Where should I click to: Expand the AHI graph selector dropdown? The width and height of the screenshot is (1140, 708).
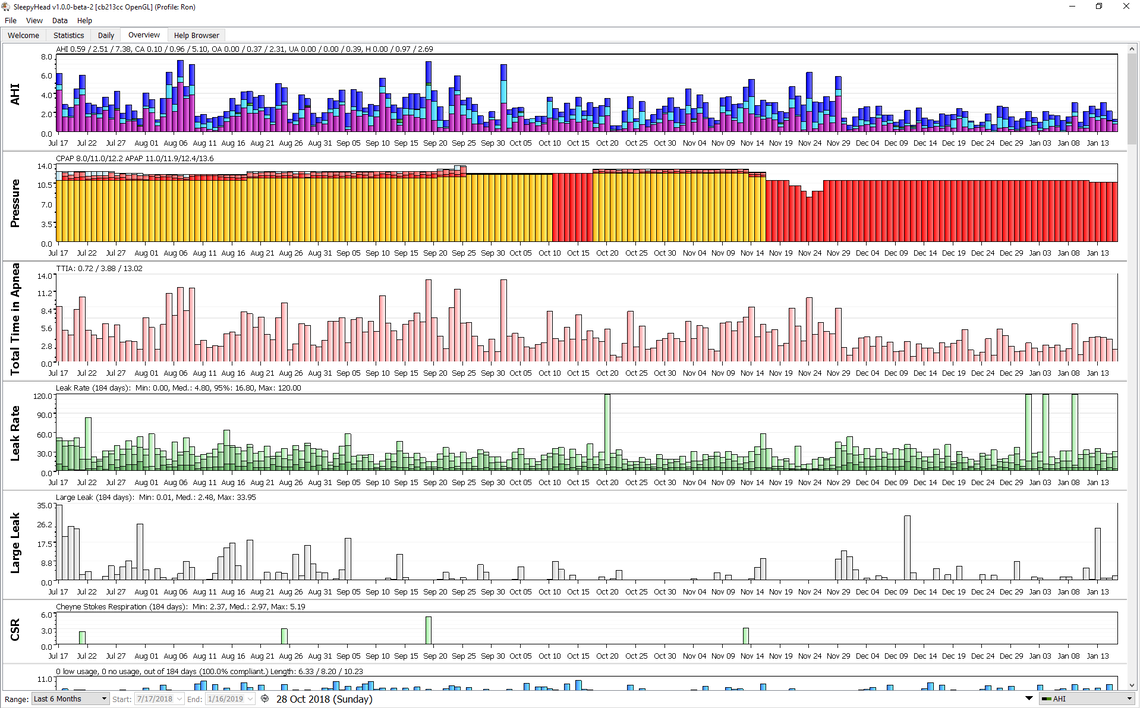(1130, 699)
